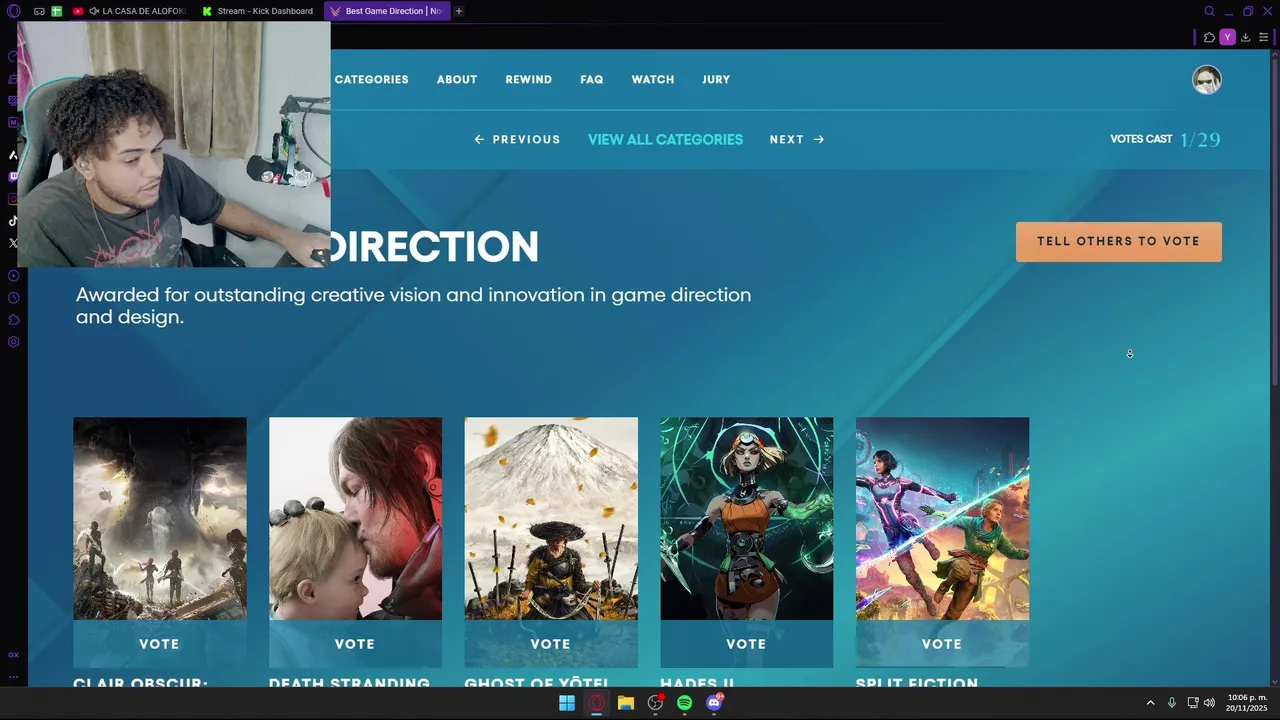Viewport: 1280px width, 720px height.
Task: Vote for Death Stranding
Action: point(355,644)
